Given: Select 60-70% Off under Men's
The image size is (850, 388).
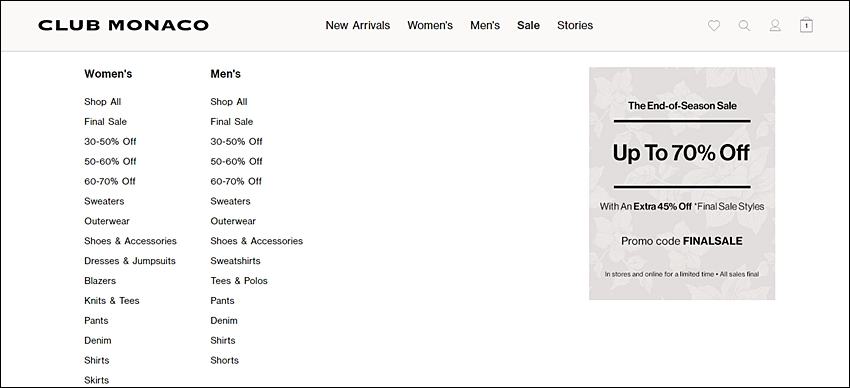Looking at the screenshot, I should (x=236, y=182).
